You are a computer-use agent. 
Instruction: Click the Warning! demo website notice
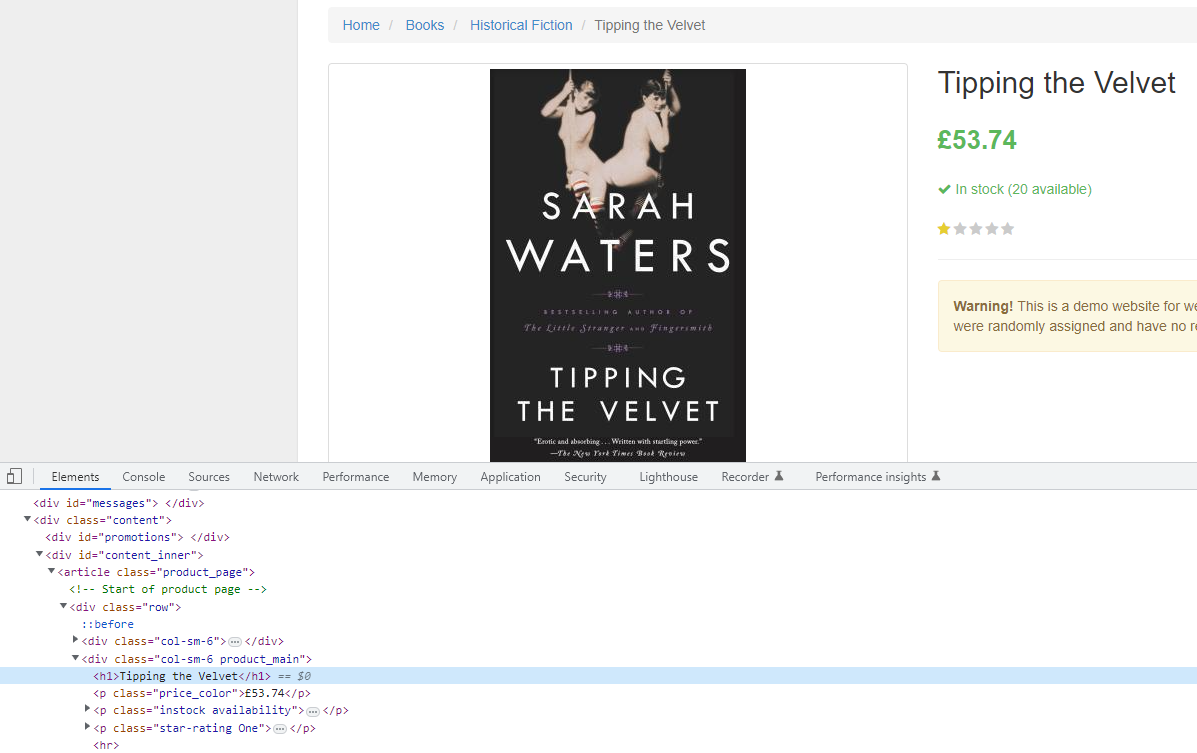point(1067,316)
